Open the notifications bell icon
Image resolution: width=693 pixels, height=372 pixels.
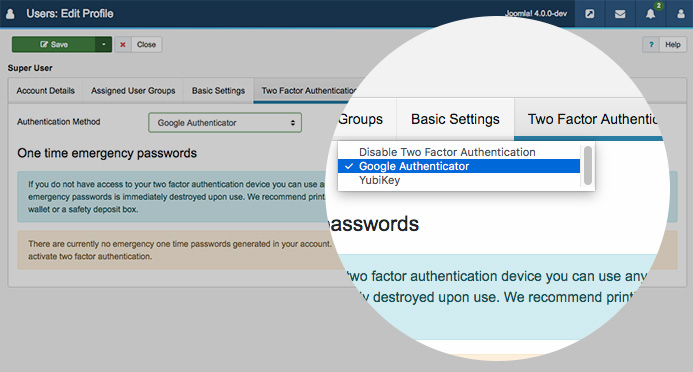coord(651,14)
